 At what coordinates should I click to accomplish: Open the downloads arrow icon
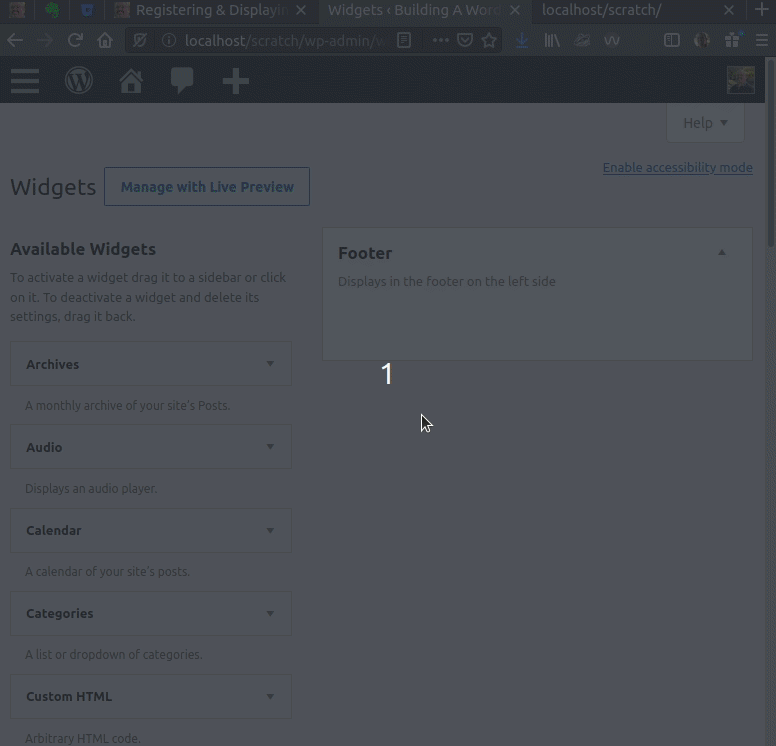click(x=522, y=40)
